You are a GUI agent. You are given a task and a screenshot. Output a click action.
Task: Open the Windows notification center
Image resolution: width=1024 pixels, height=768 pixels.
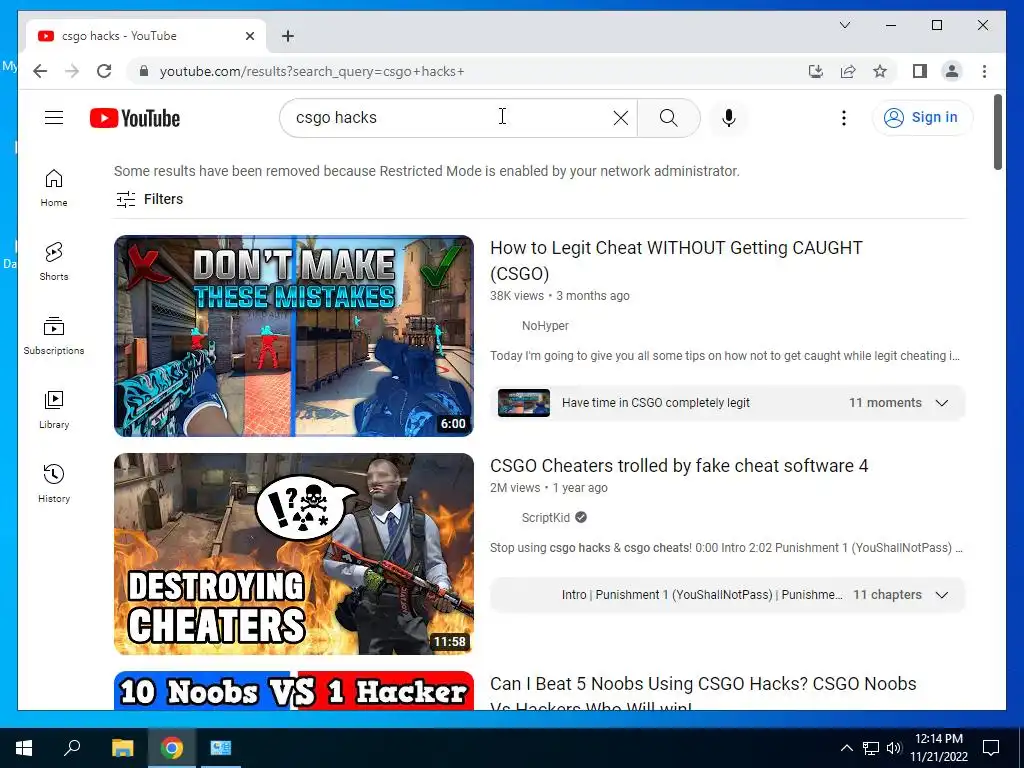tap(991, 748)
